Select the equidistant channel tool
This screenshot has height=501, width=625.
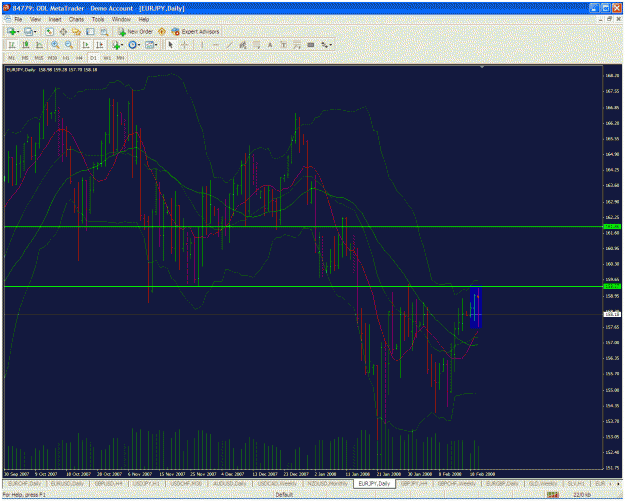(243, 45)
